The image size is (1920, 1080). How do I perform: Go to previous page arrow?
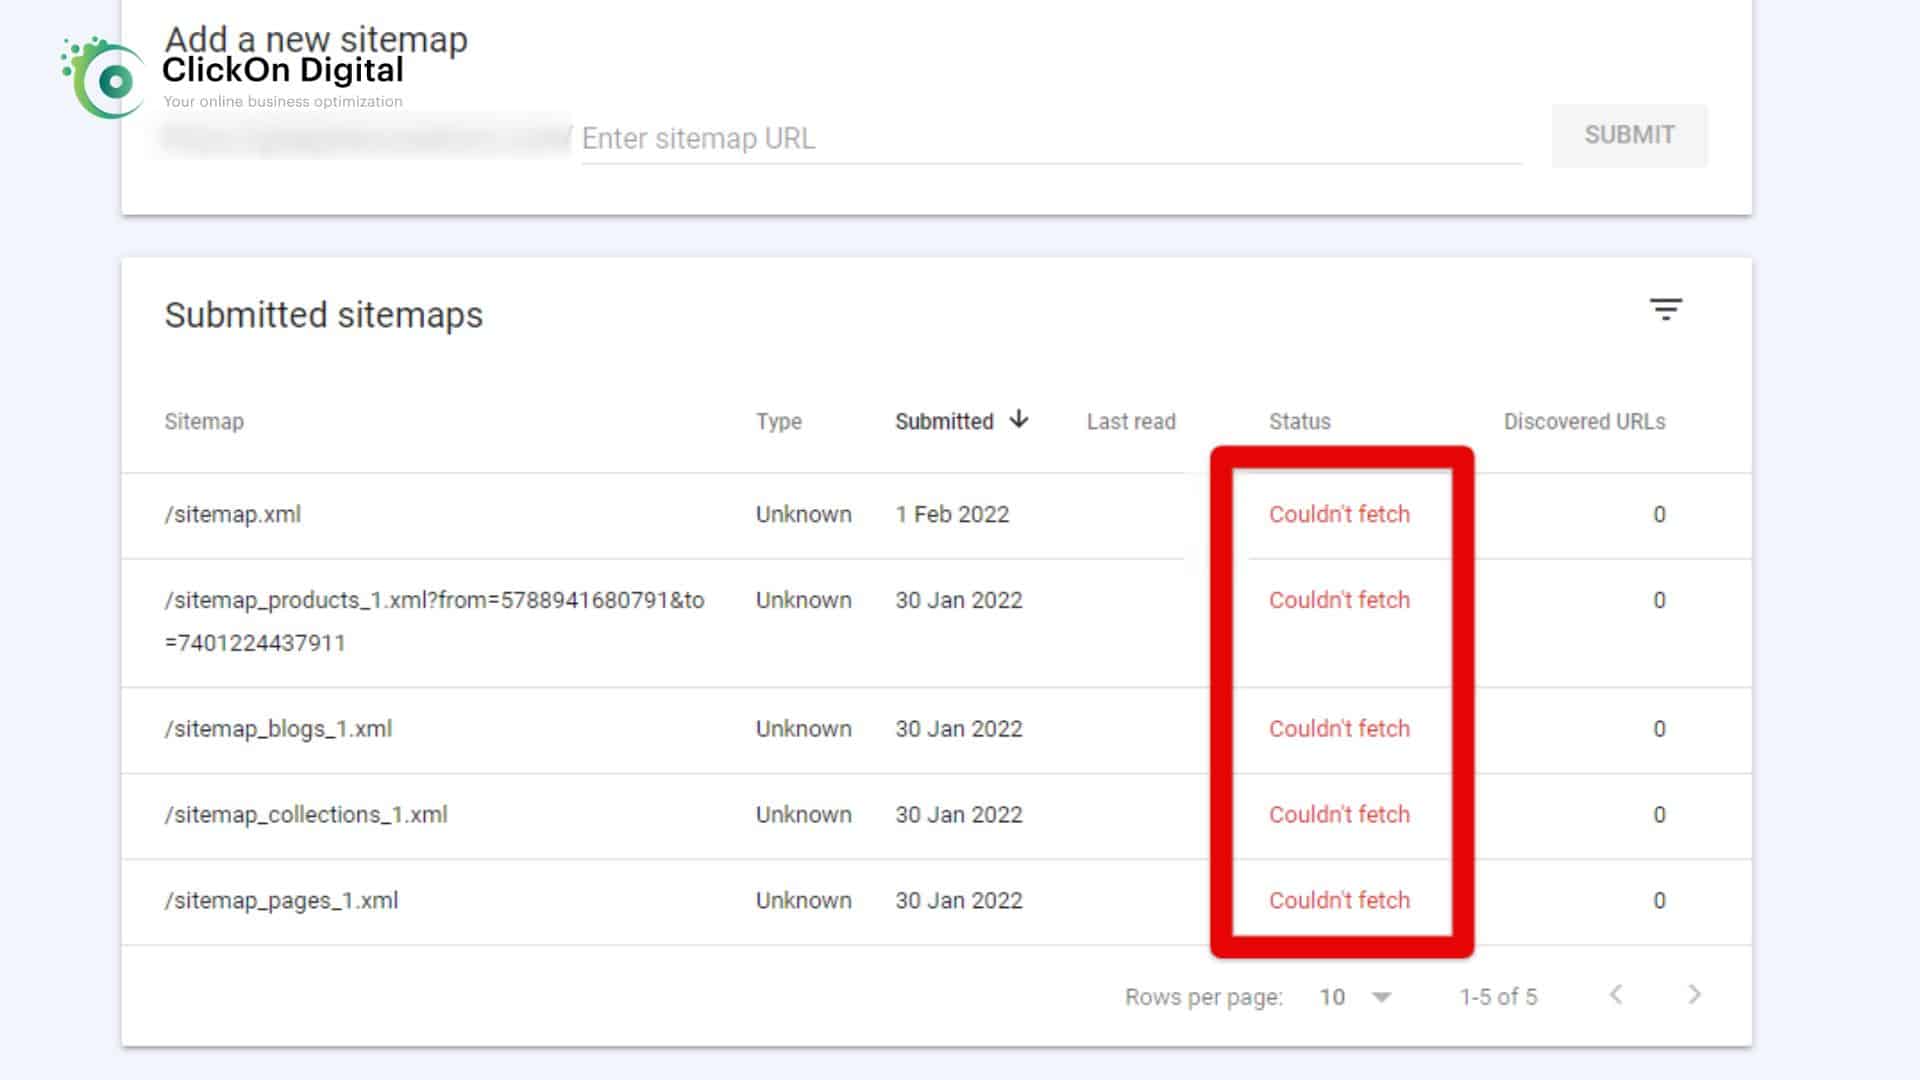[1616, 995]
